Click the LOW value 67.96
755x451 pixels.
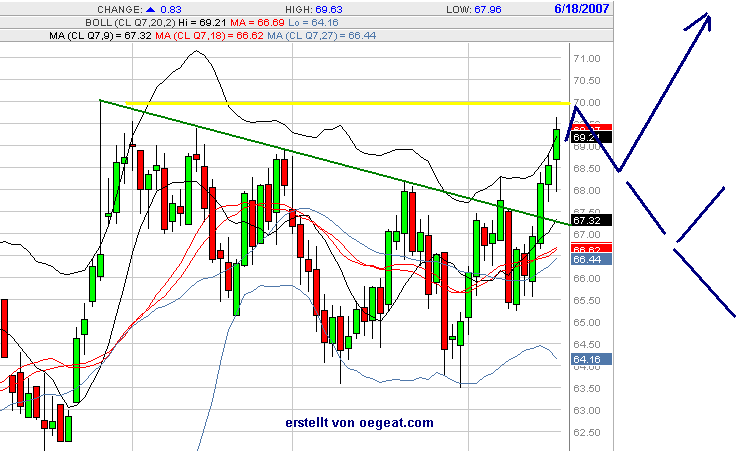tap(488, 10)
